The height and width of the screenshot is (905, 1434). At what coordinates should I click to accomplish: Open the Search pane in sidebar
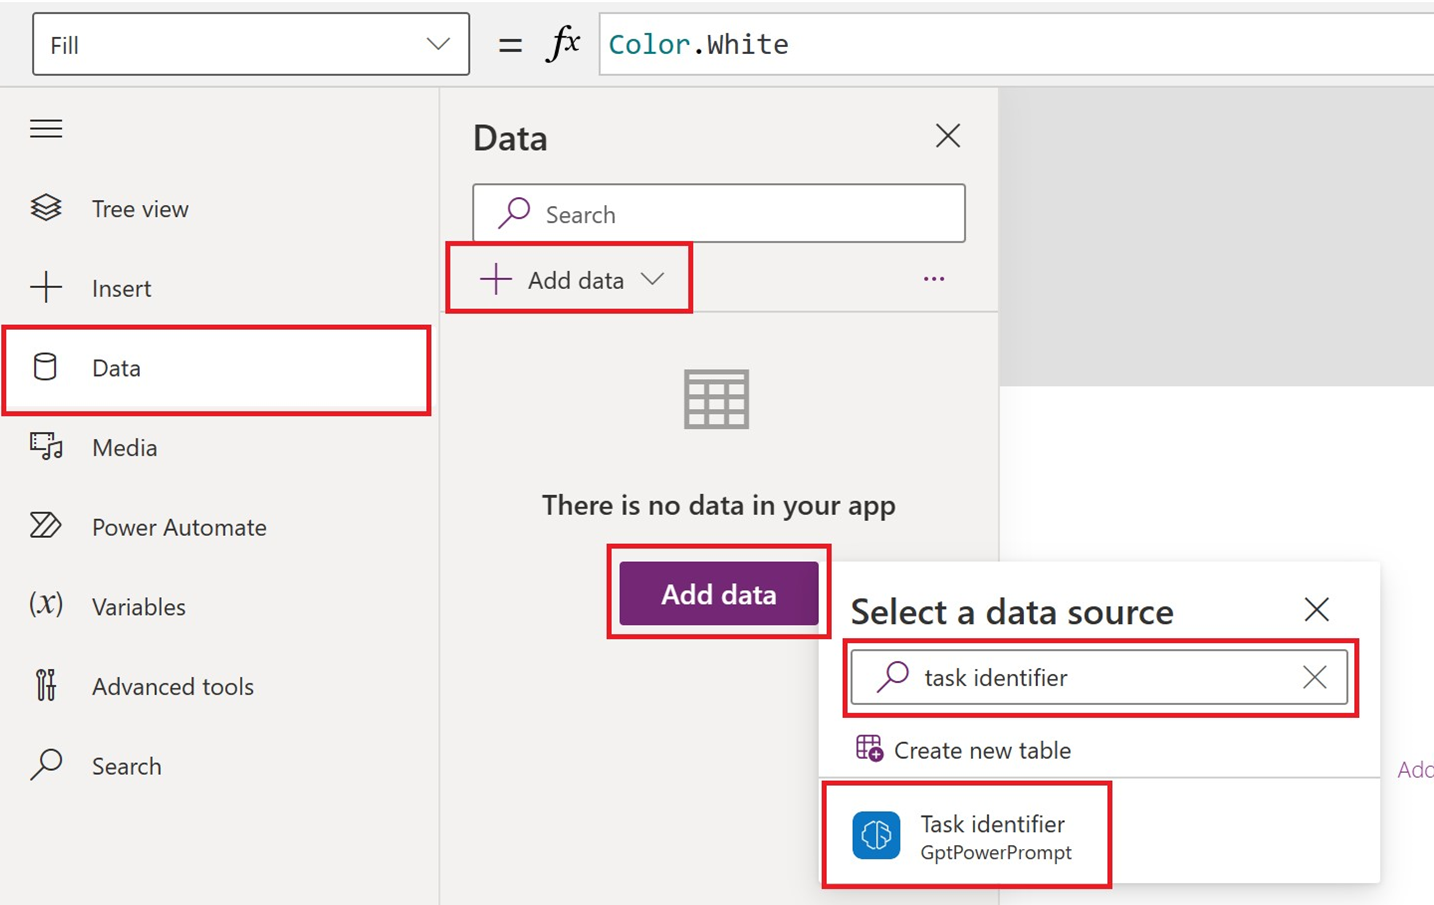(126, 766)
